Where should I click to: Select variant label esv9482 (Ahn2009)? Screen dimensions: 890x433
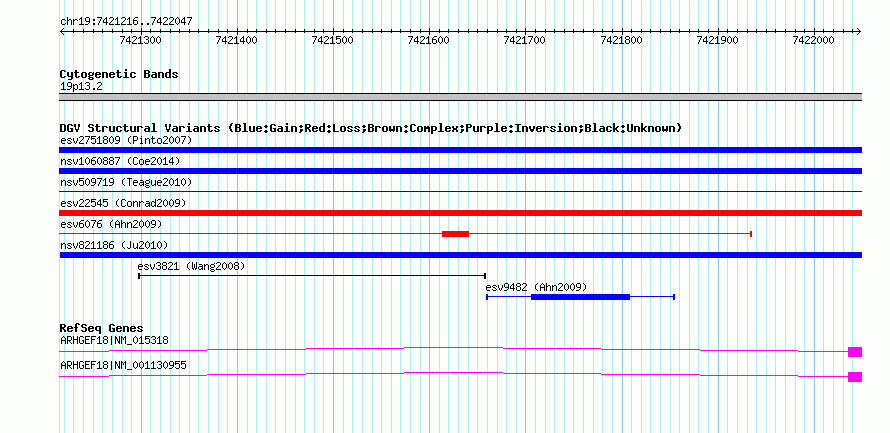[536, 287]
